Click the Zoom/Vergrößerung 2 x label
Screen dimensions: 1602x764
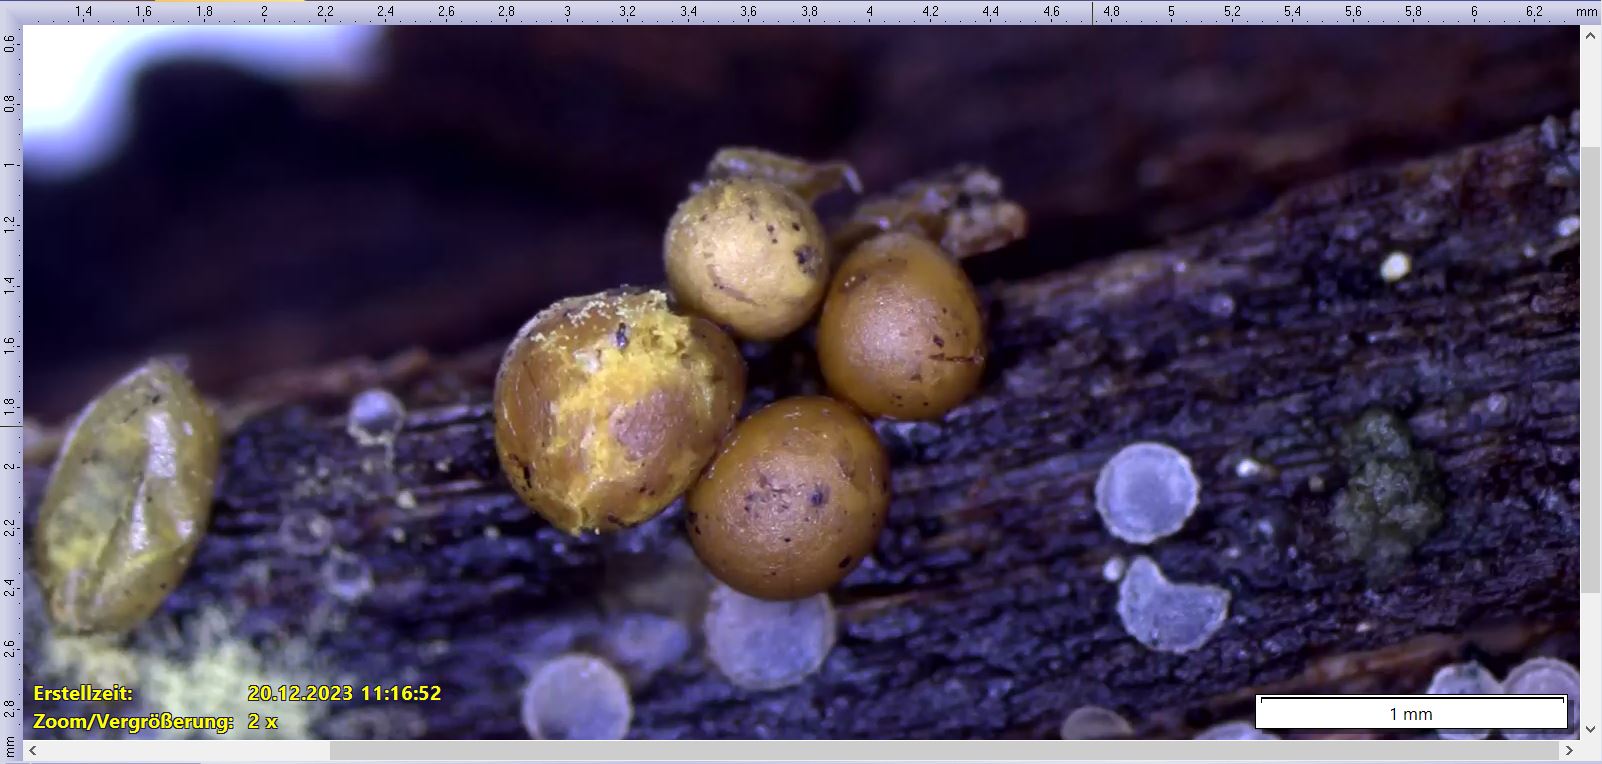point(155,721)
